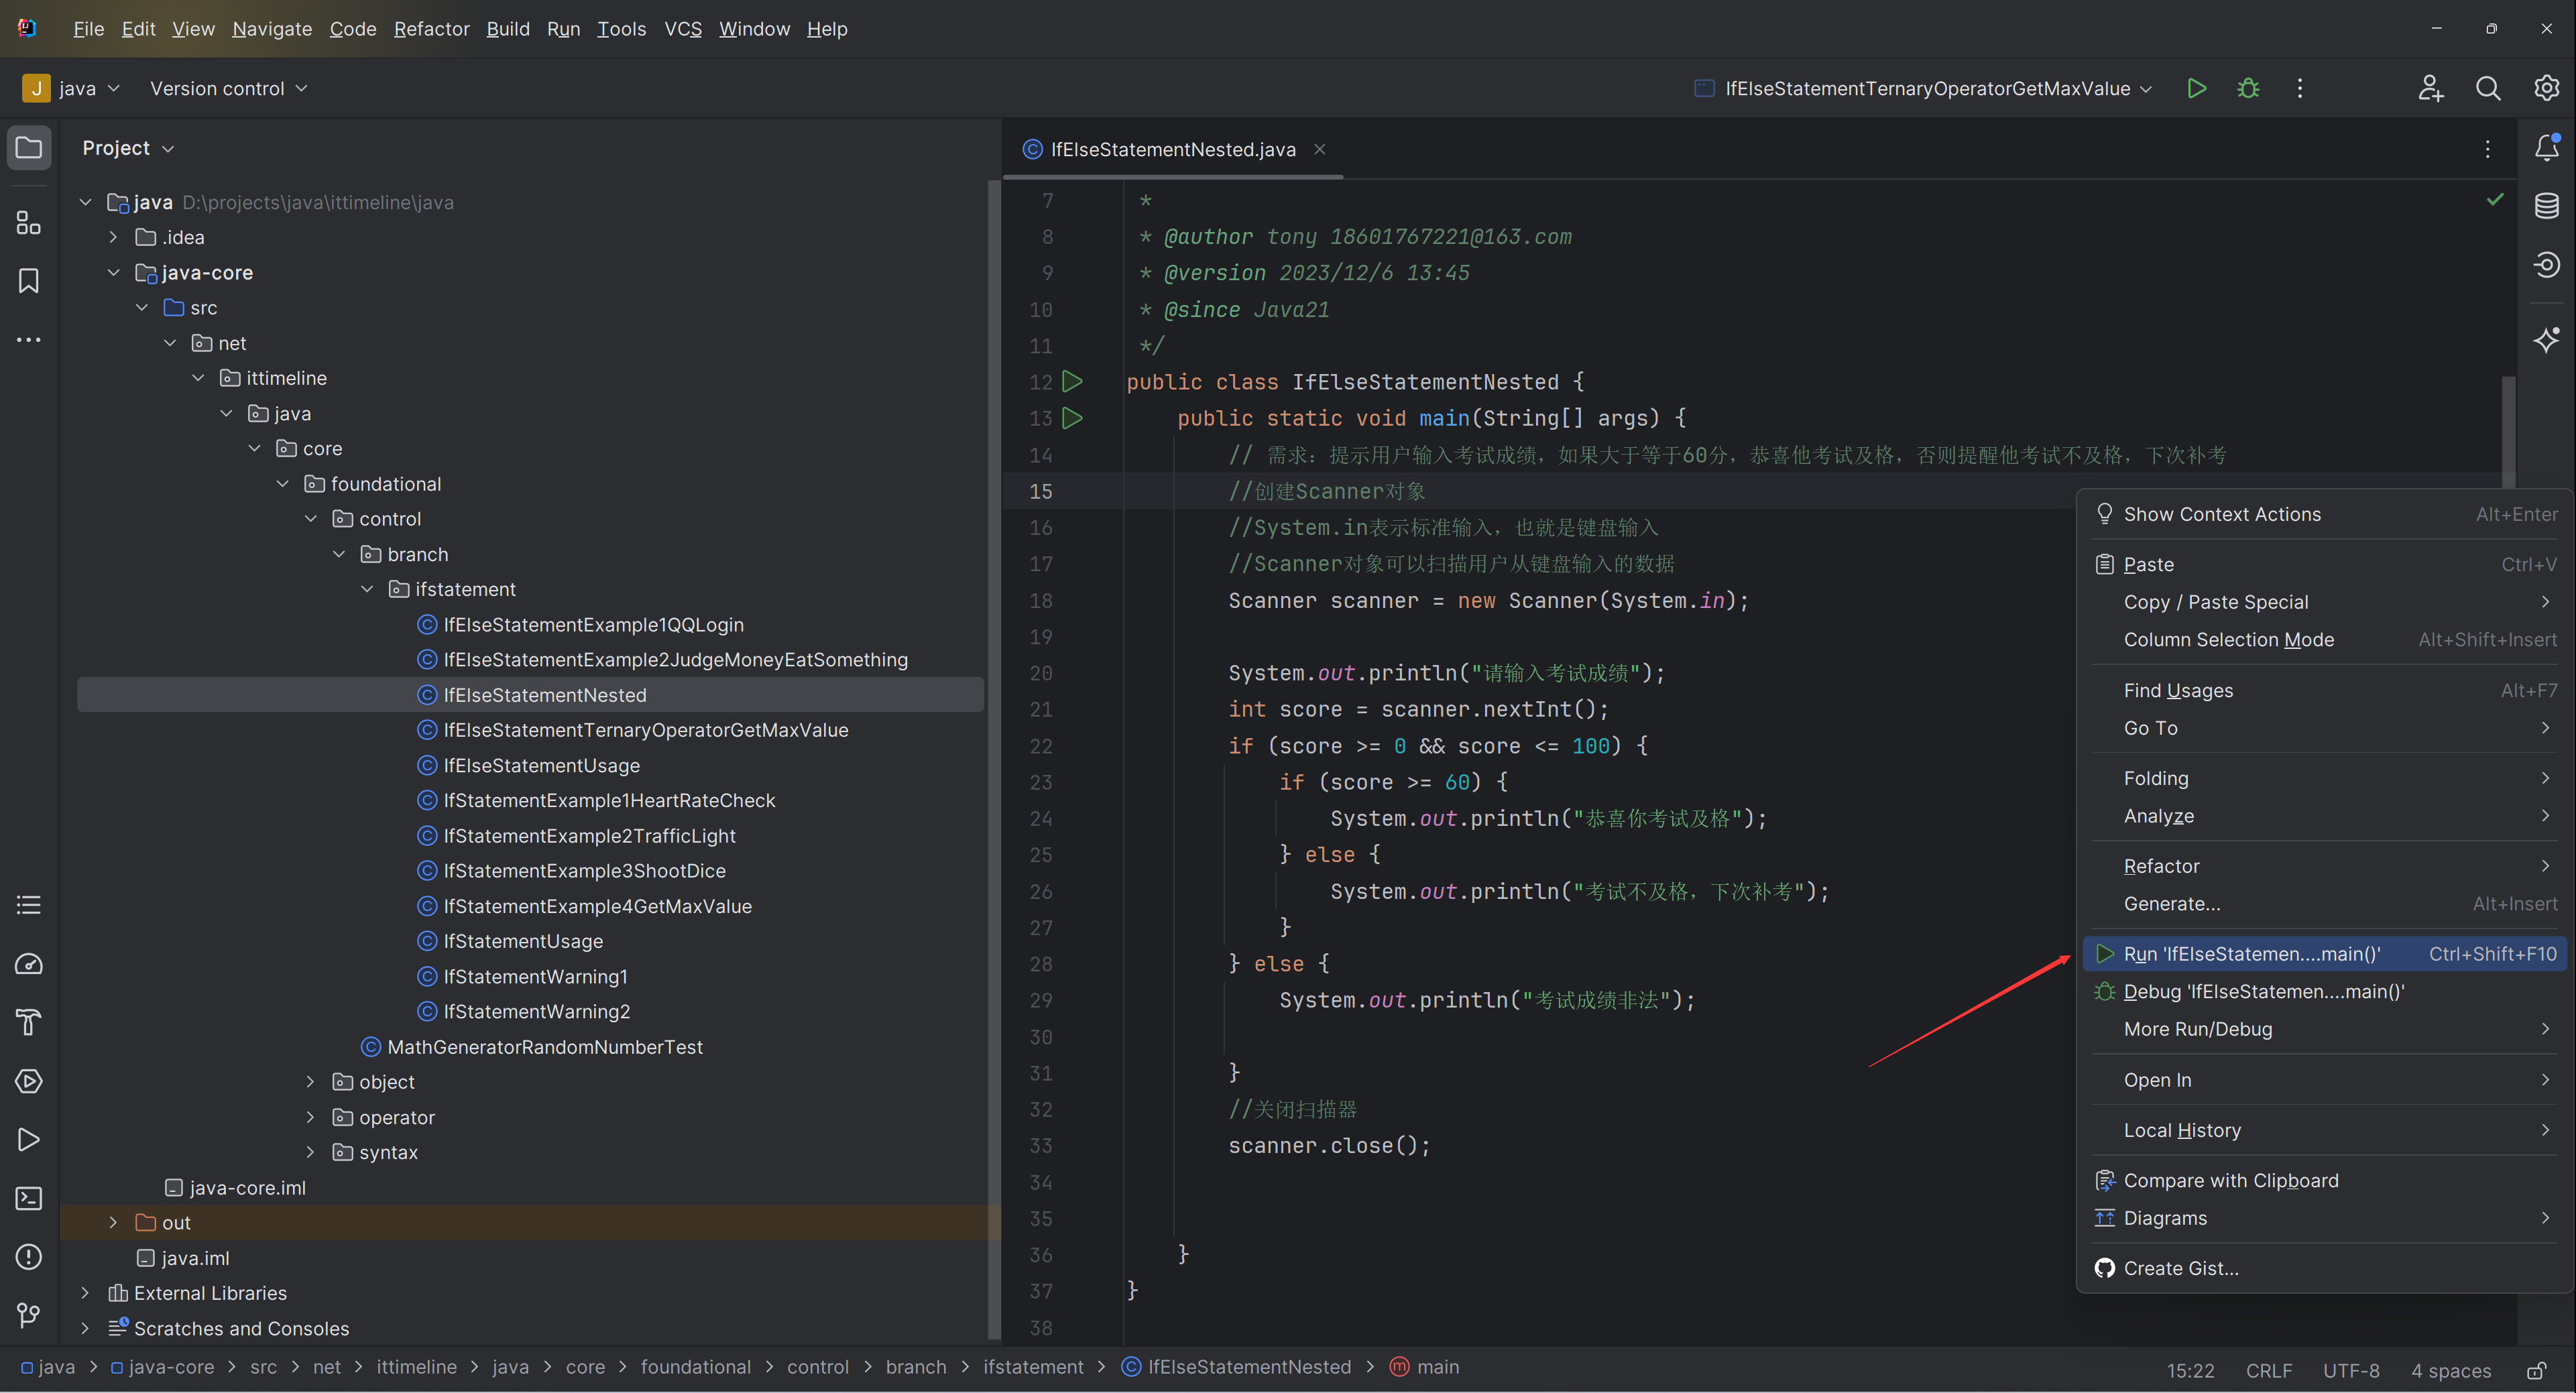Click run gutter icon beside main method line 13
This screenshot has width=2576, height=1393.
(1072, 418)
